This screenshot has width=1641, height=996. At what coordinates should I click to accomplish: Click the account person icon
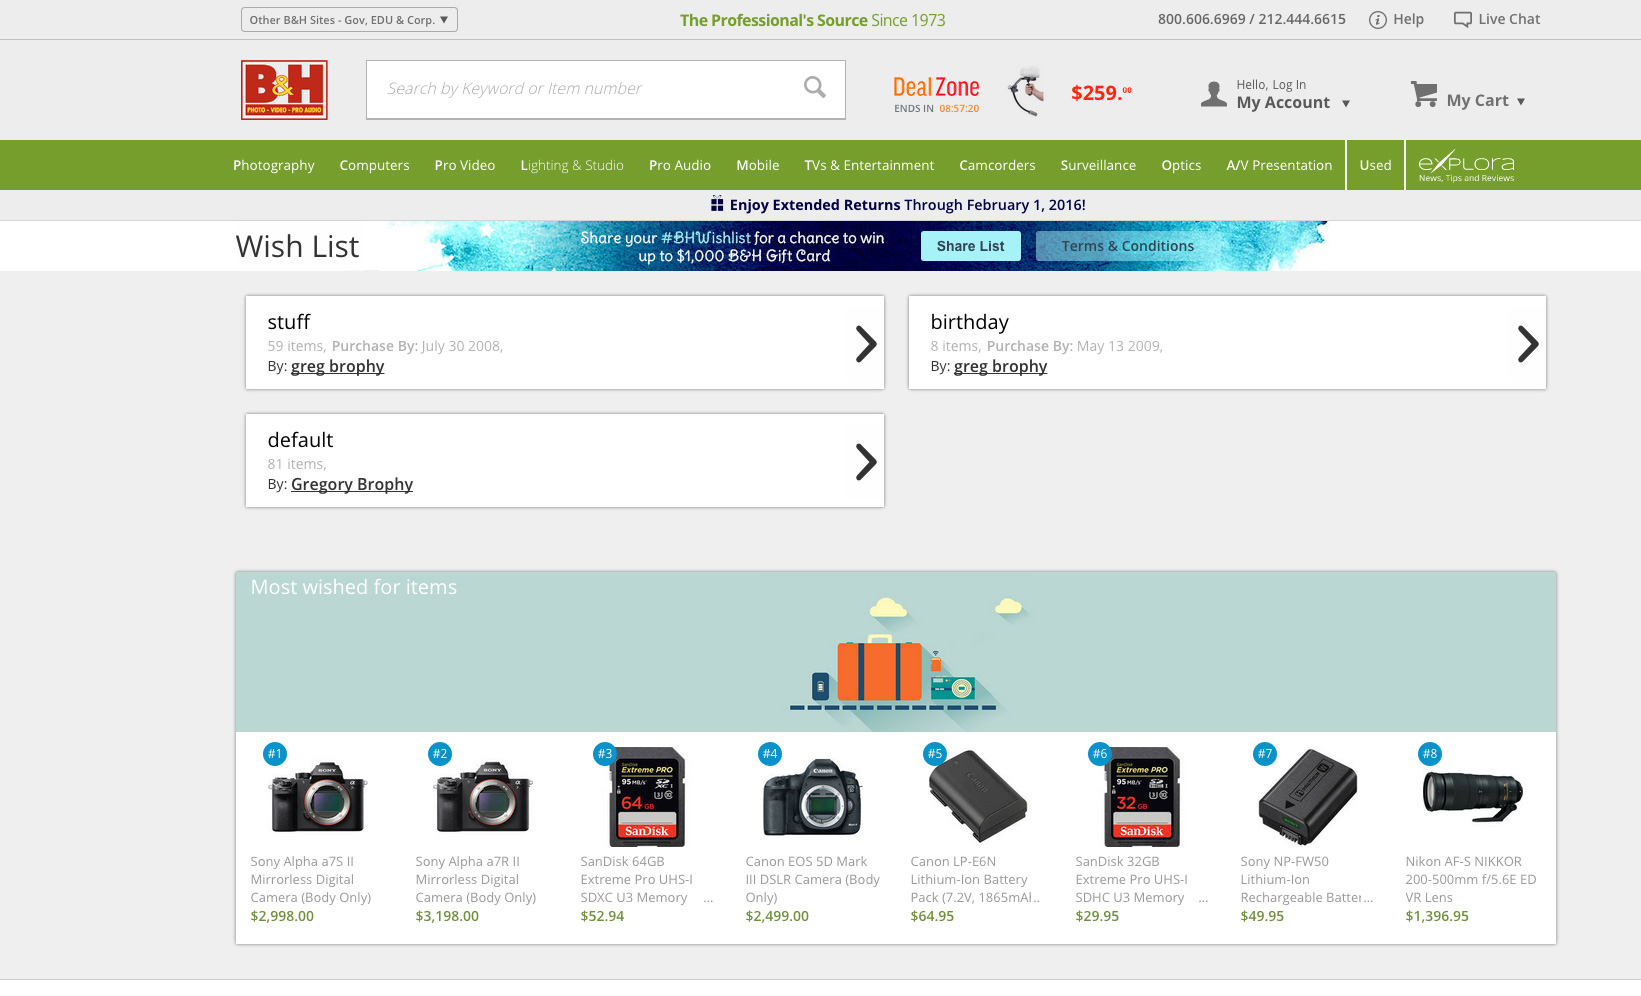click(1213, 94)
